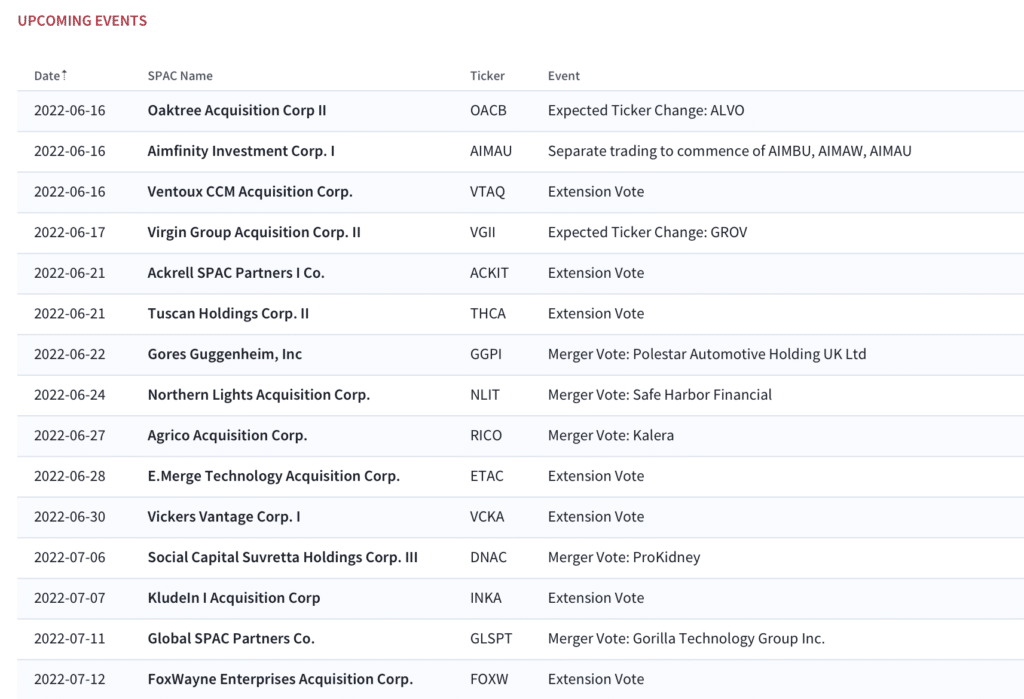Viewport: 1024px width, 699px height.
Task: Open E.Merge Technology Acquisition Corp. entry
Action: pyautogui.click(x=274, y=476)
